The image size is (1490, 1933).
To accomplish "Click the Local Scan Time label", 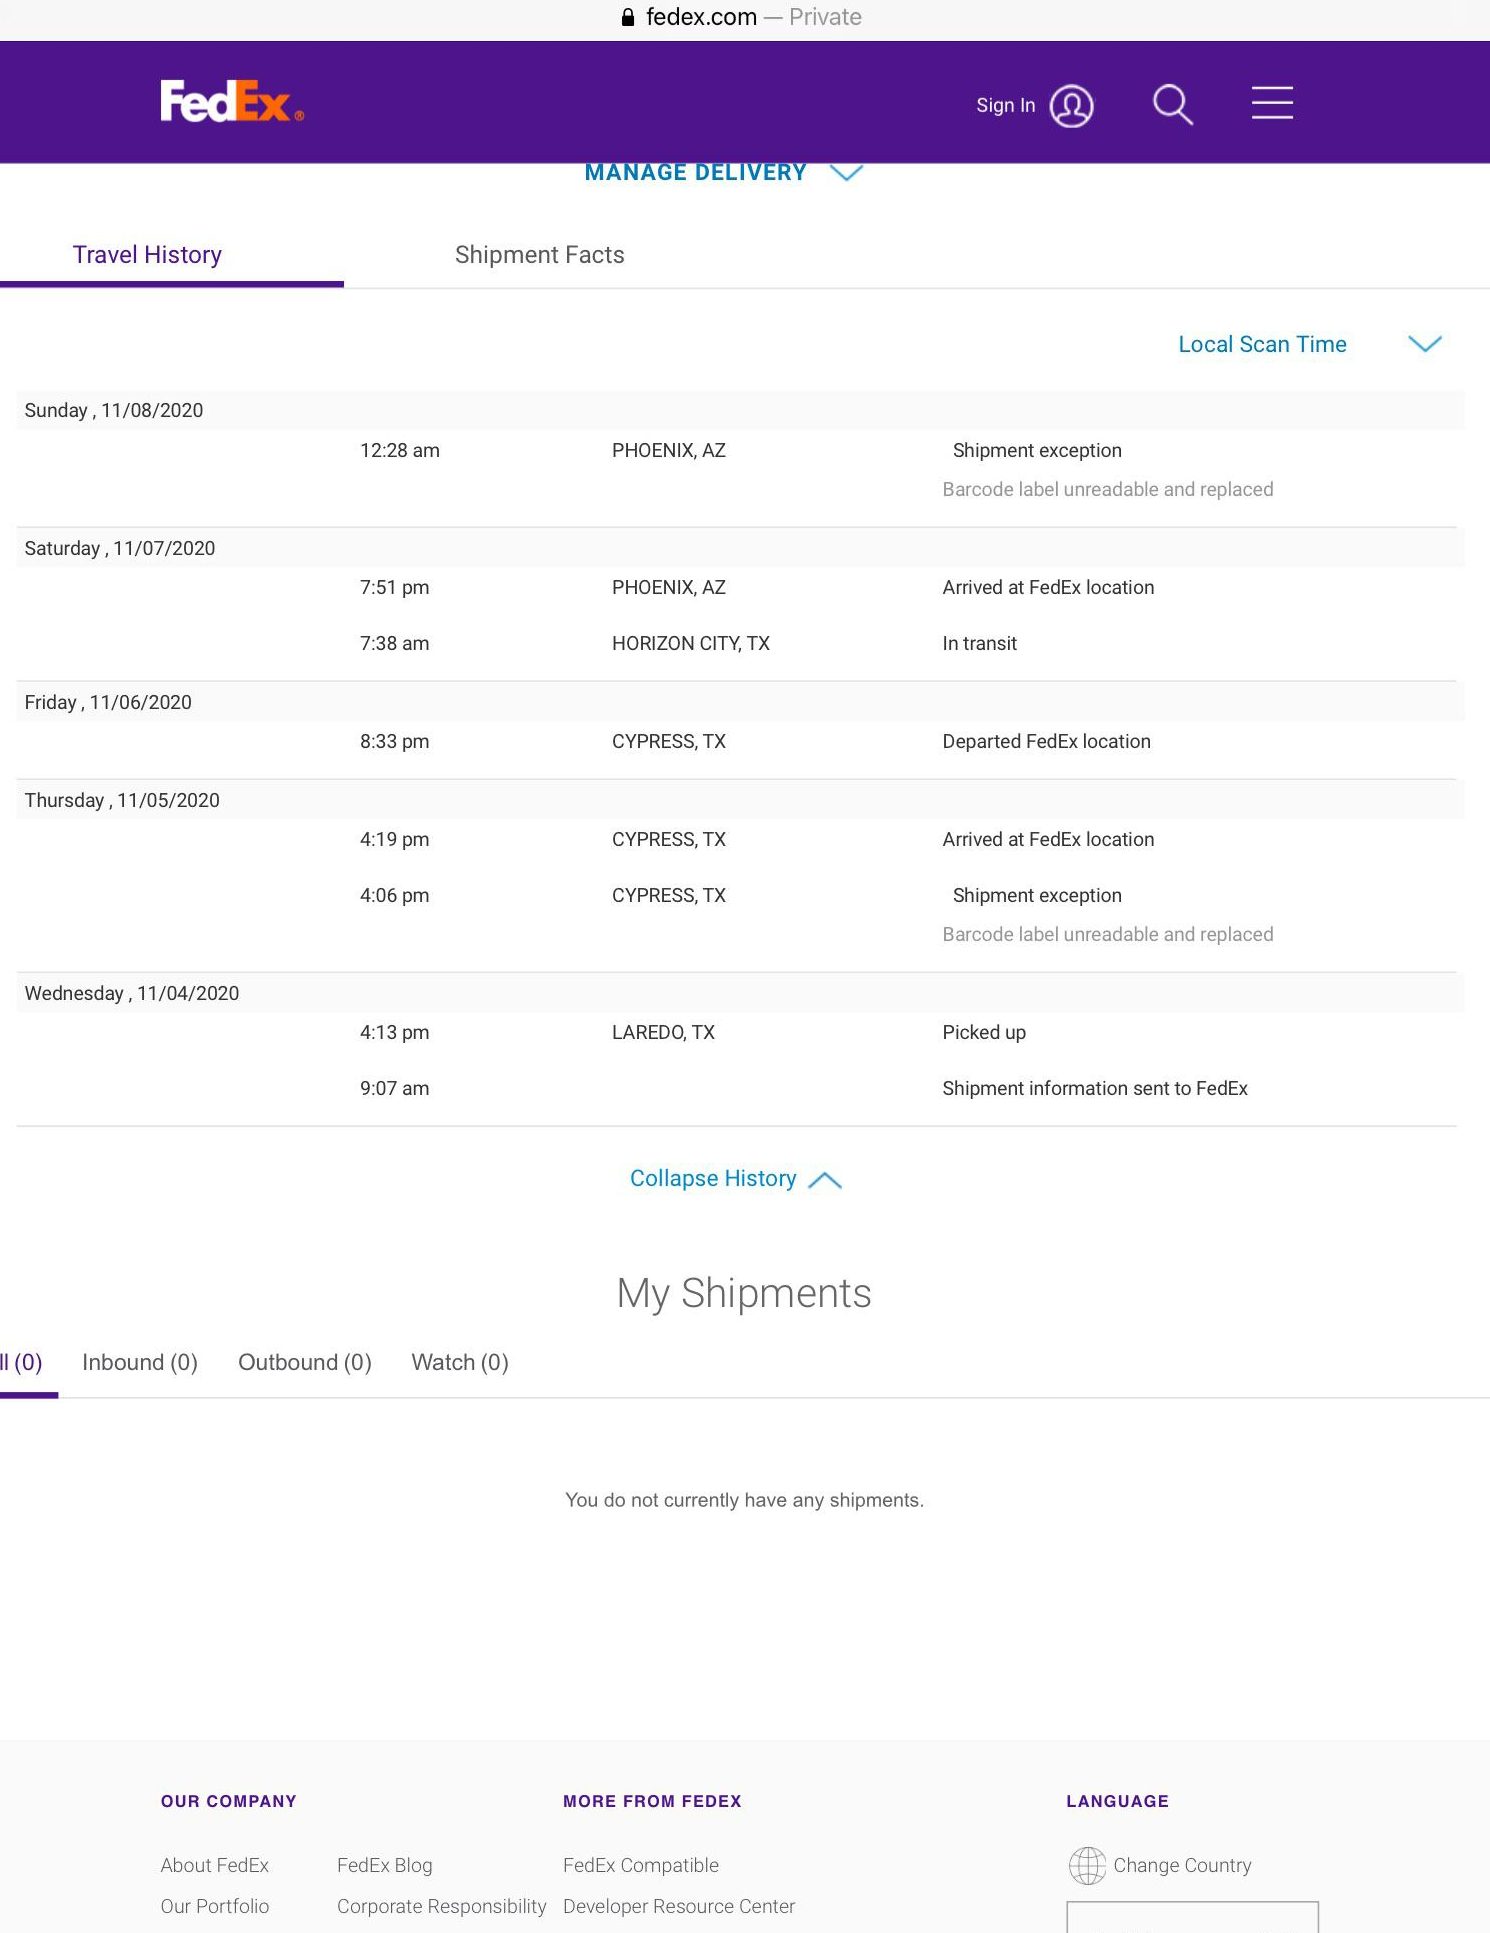I will (1262, 344).
